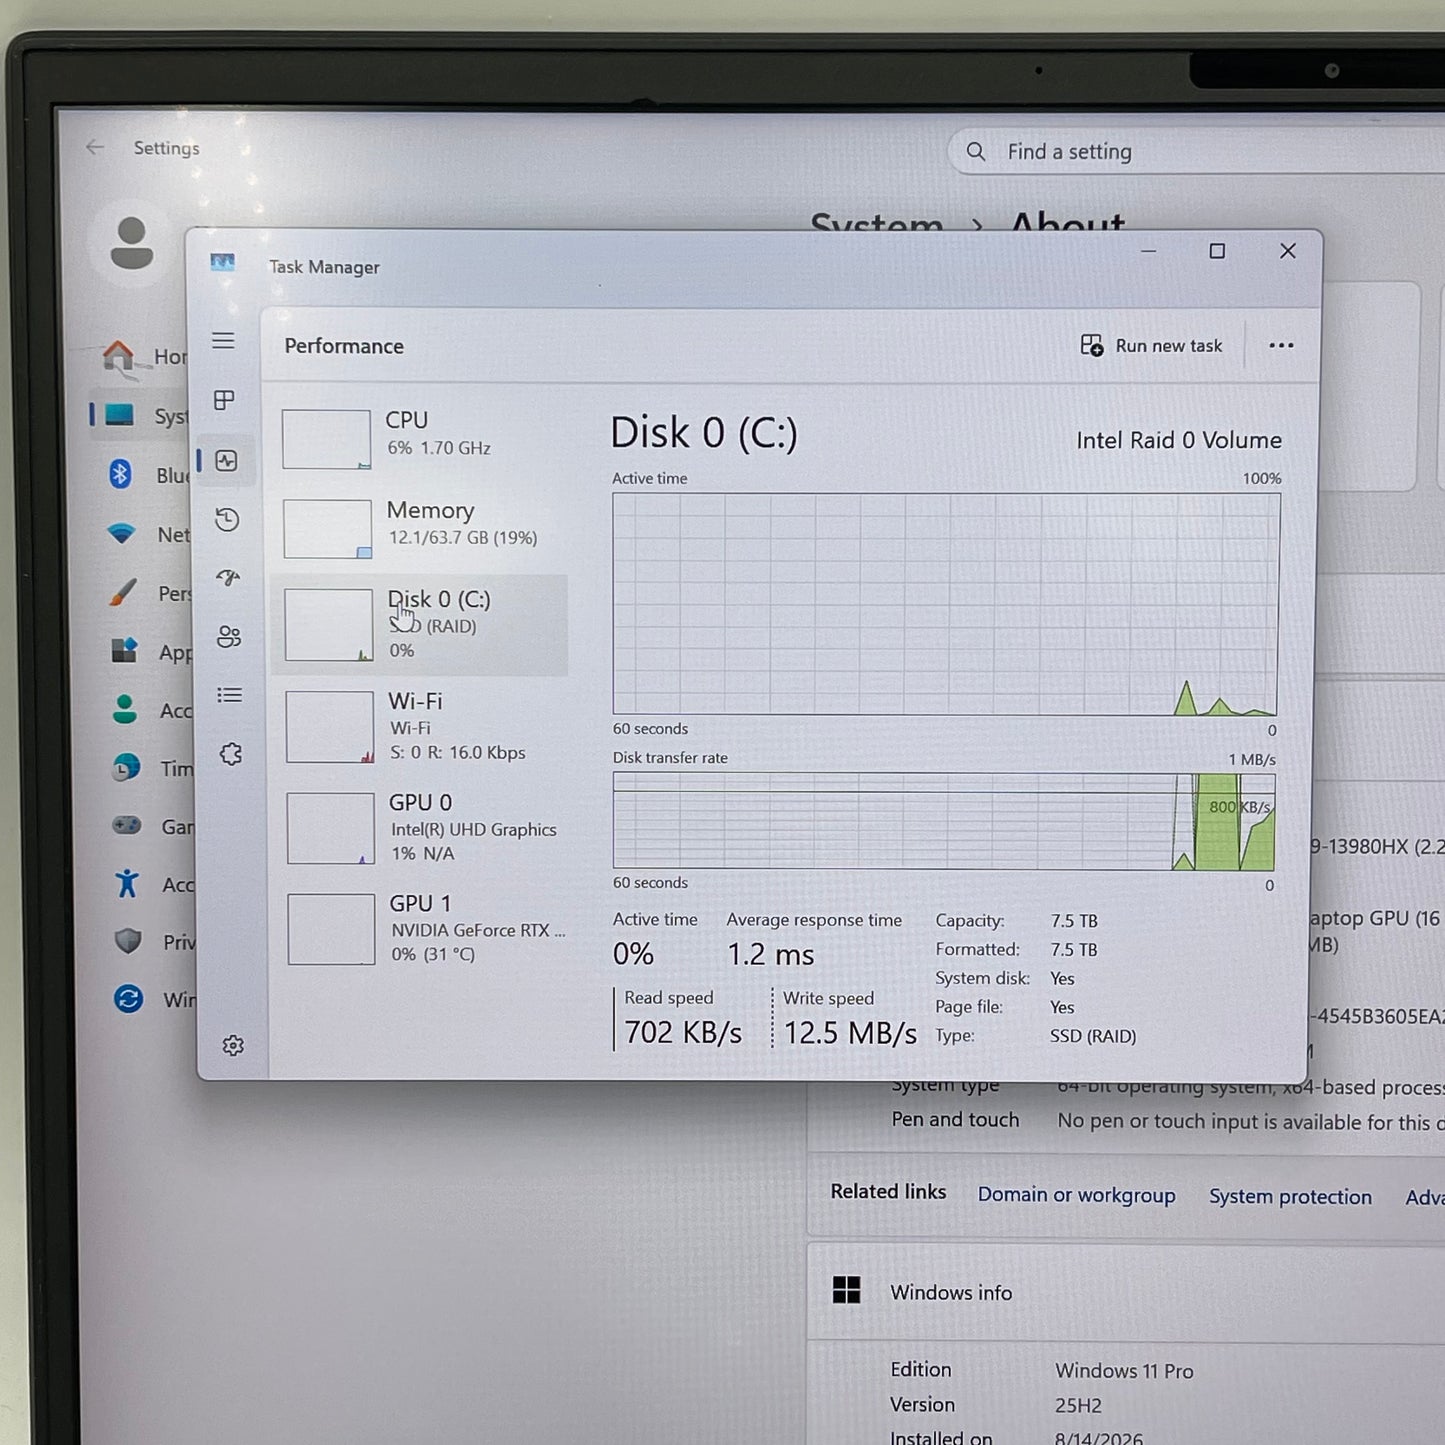1445x1445 pixels.
Task: Click the GPU 0 mini graph thumbnail
Action: [331, 828]
